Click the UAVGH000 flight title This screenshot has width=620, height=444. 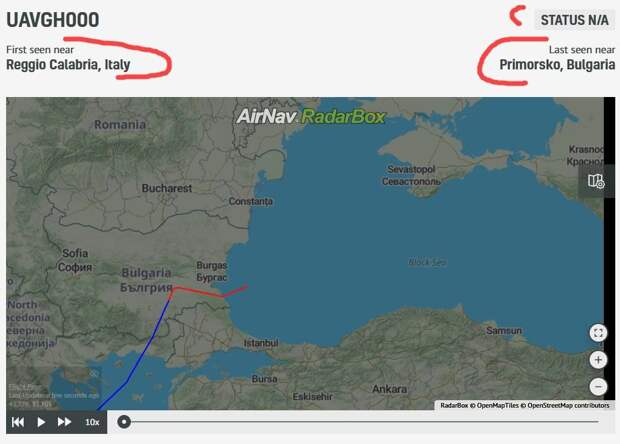53,20
